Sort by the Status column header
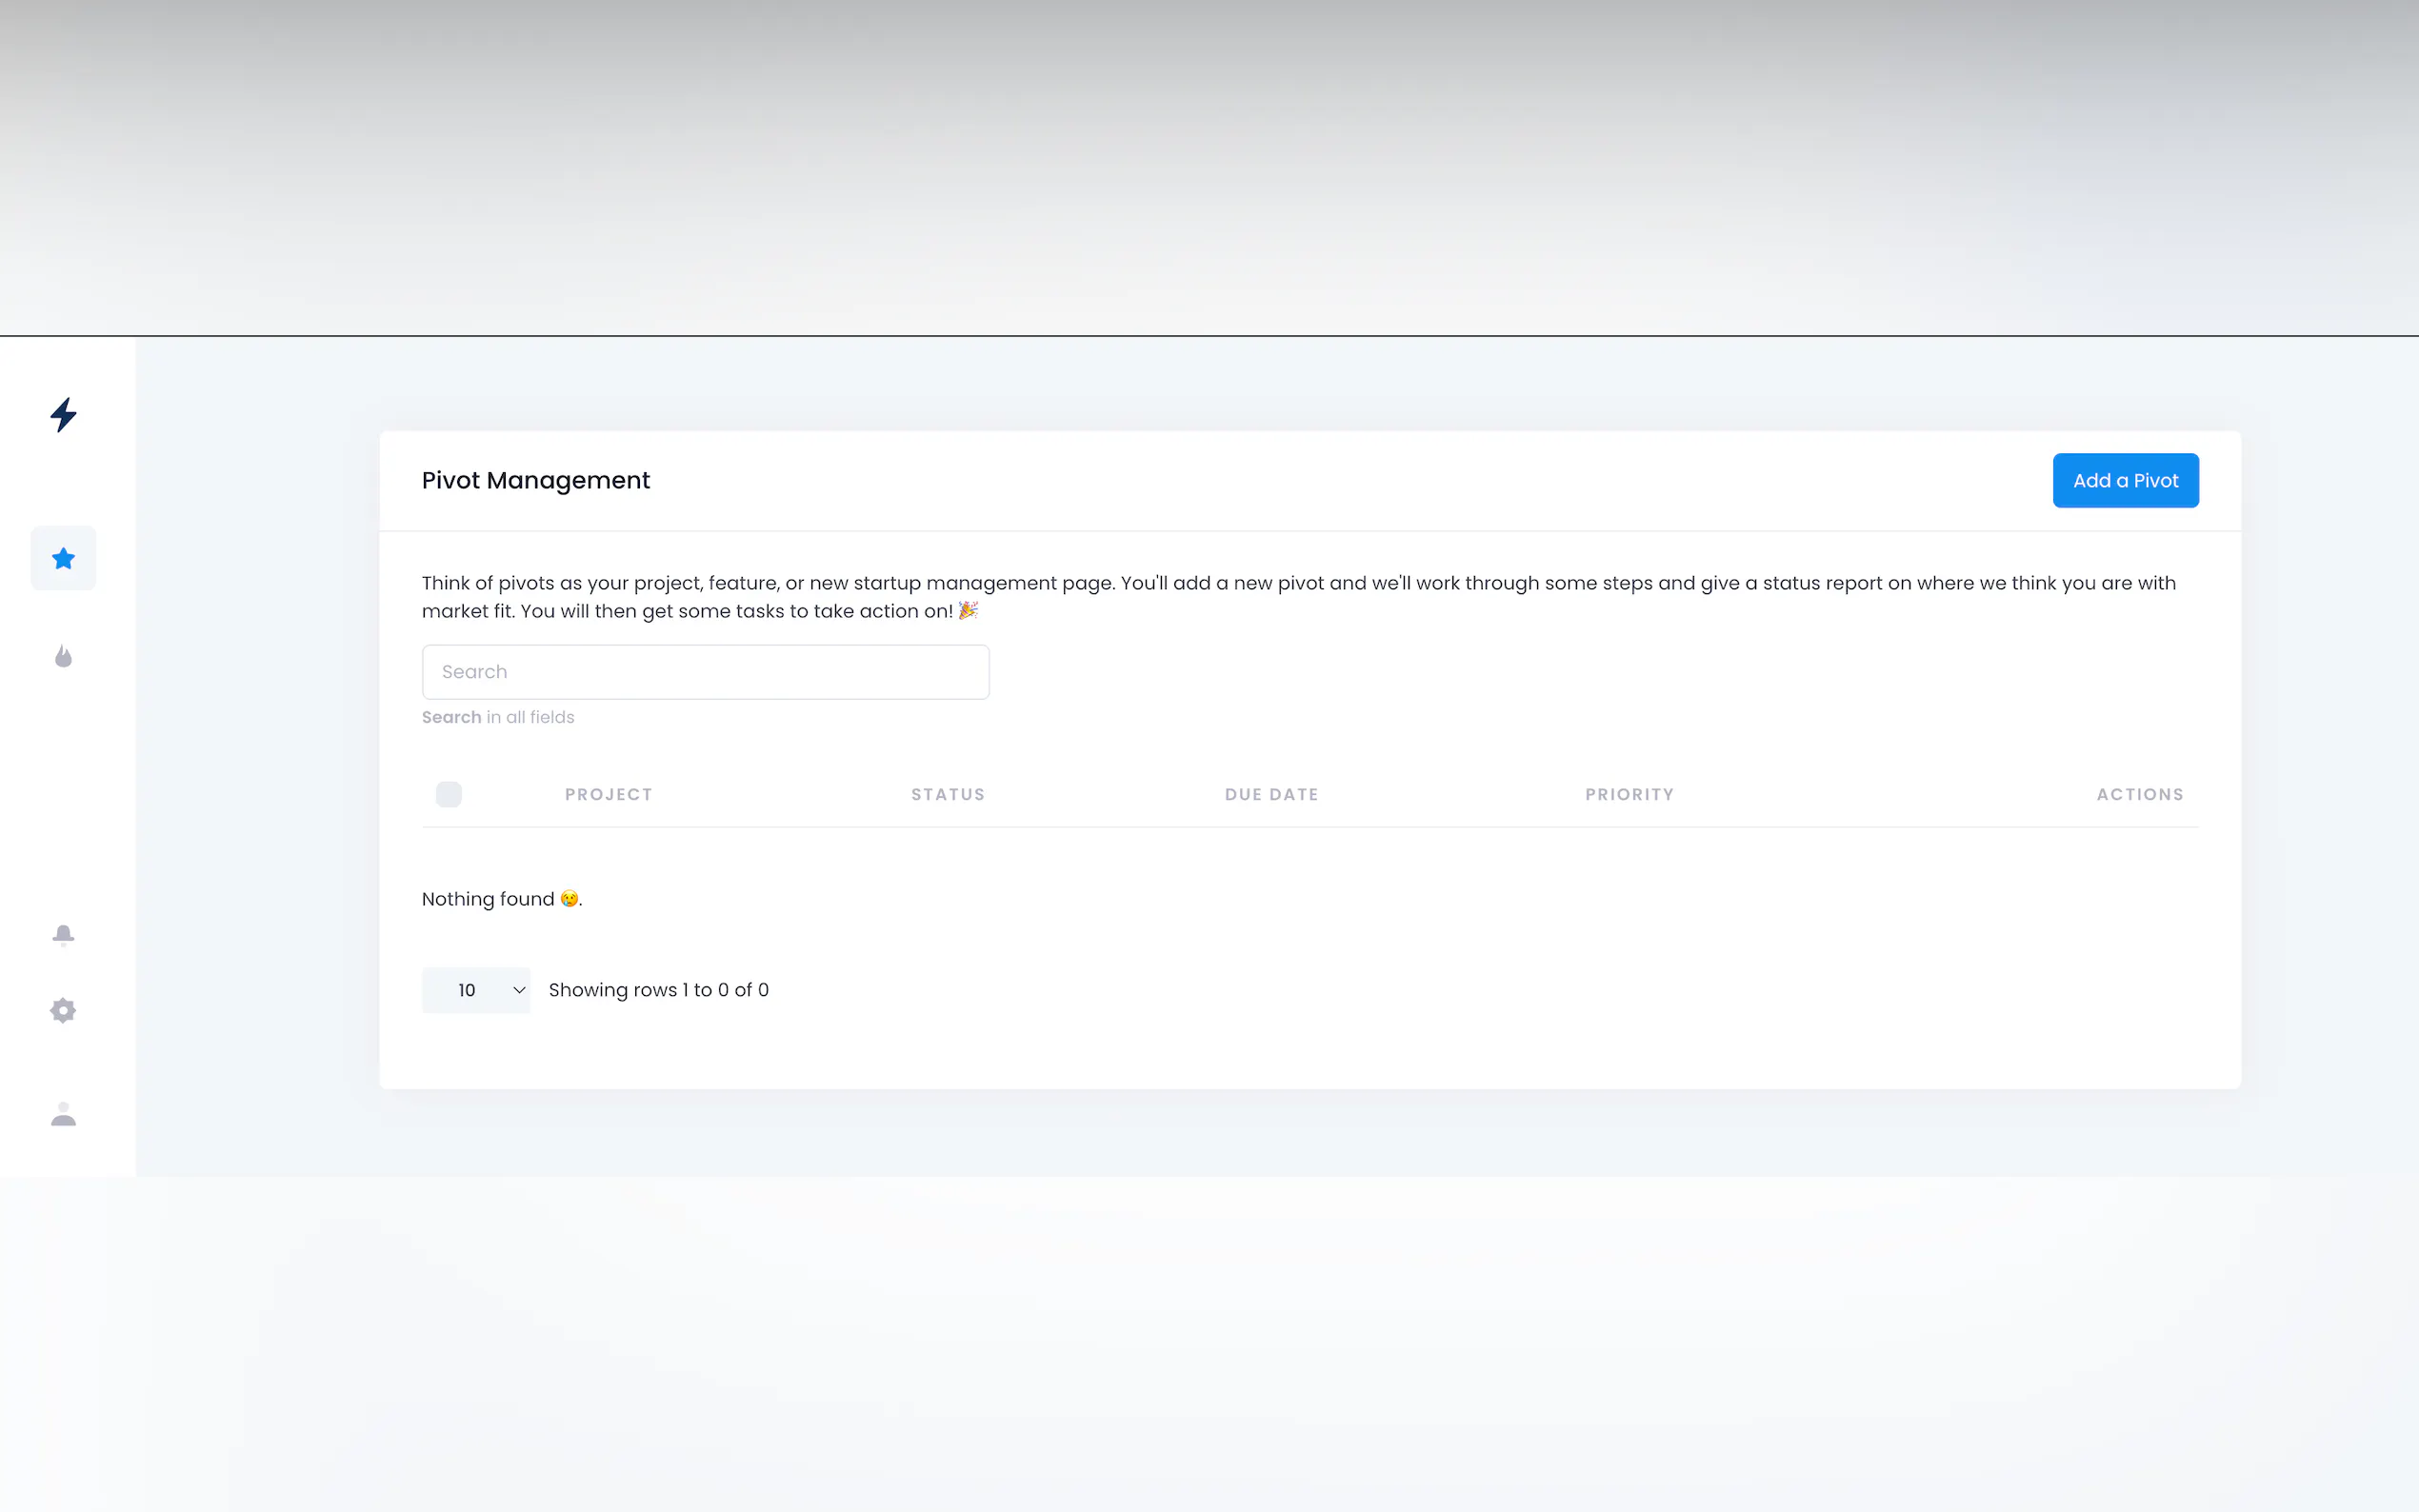This screenshot has height=1512, width=2419. point(947,794)
